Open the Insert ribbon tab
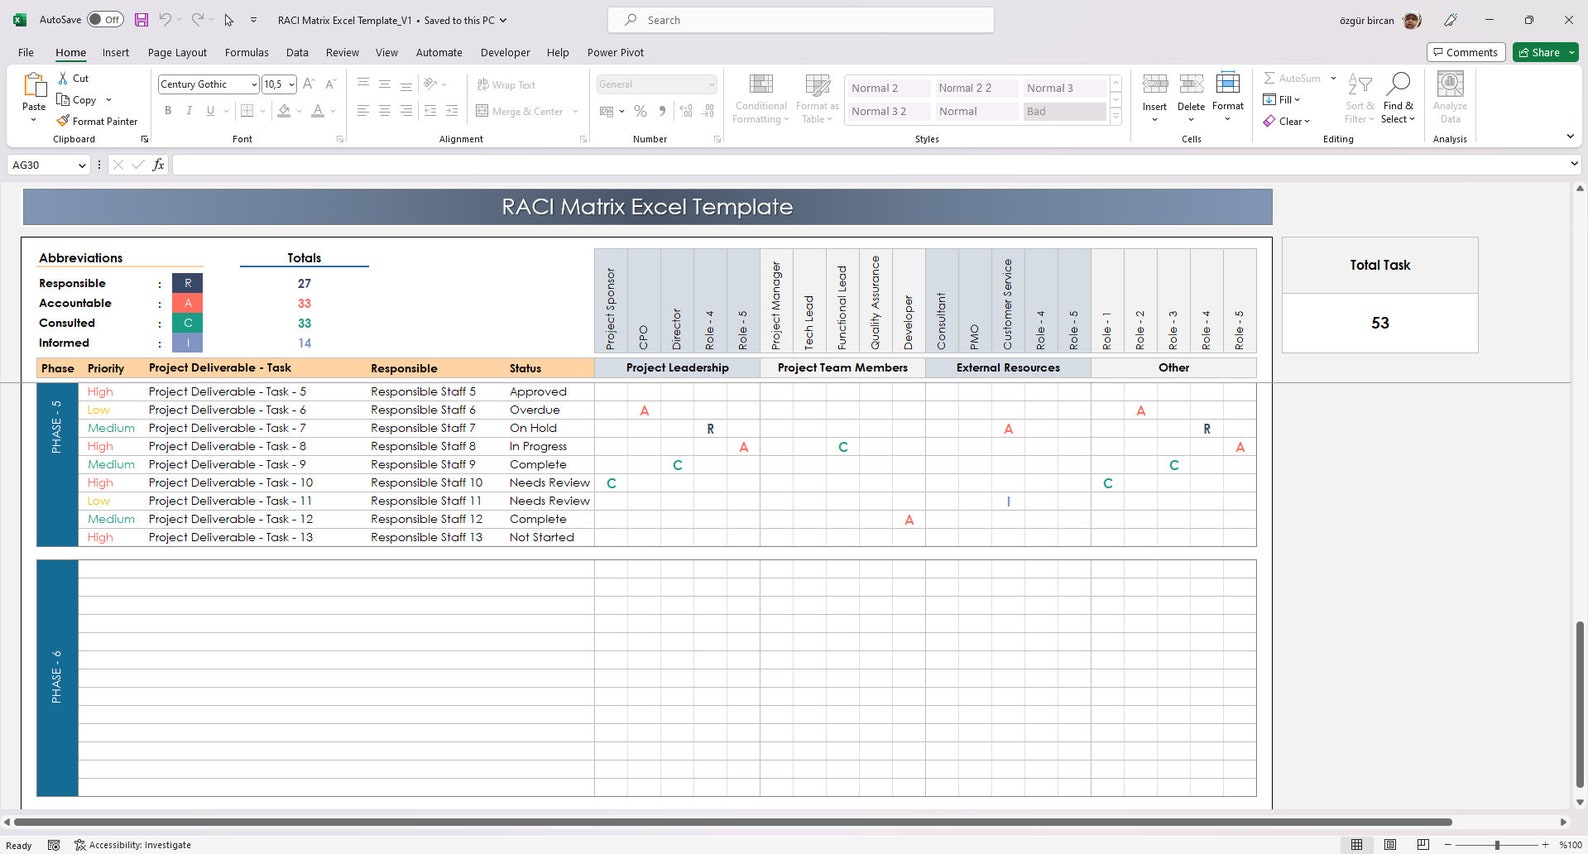This screenshot has height=854, width=1588. (116, 53)
